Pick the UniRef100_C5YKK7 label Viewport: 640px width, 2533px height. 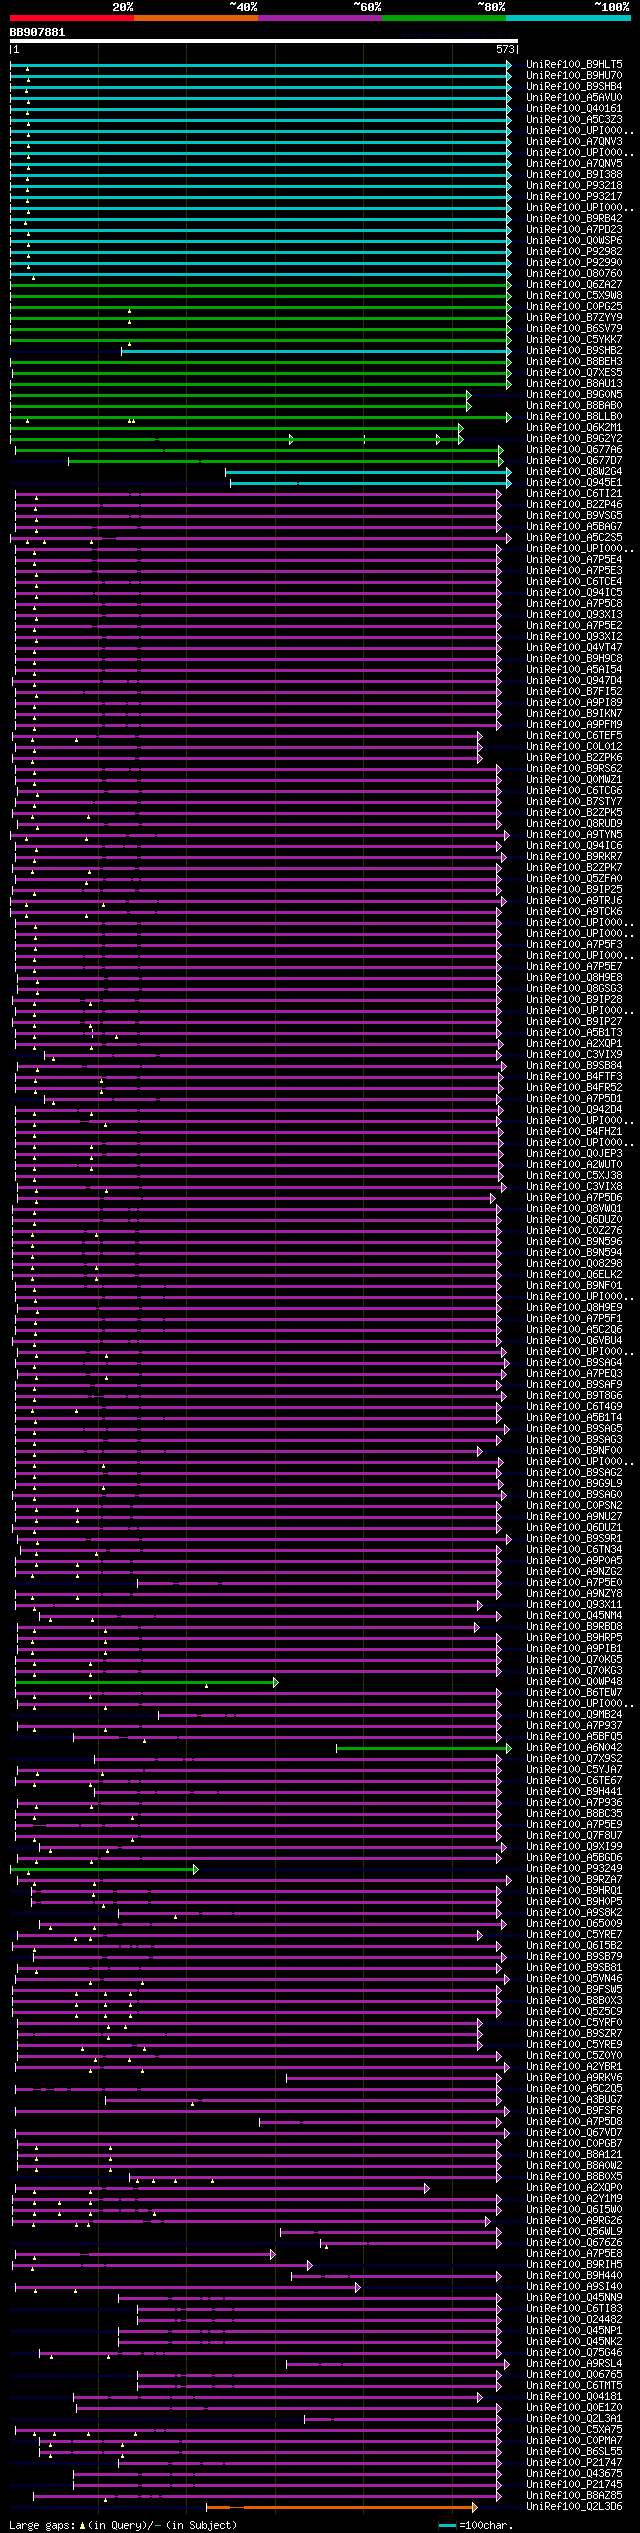click(574, 340)
